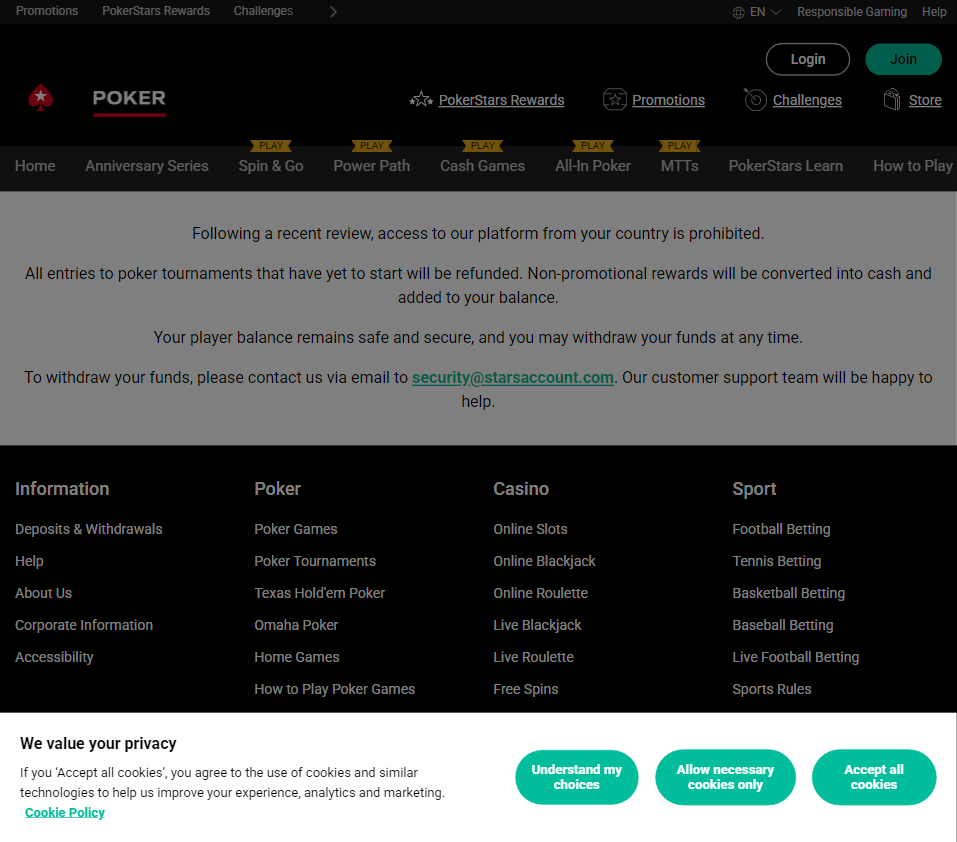This screenshot has width=957, height=842.
Task: Open the Power Path nav tab
Action: click(x=372, y=166)
